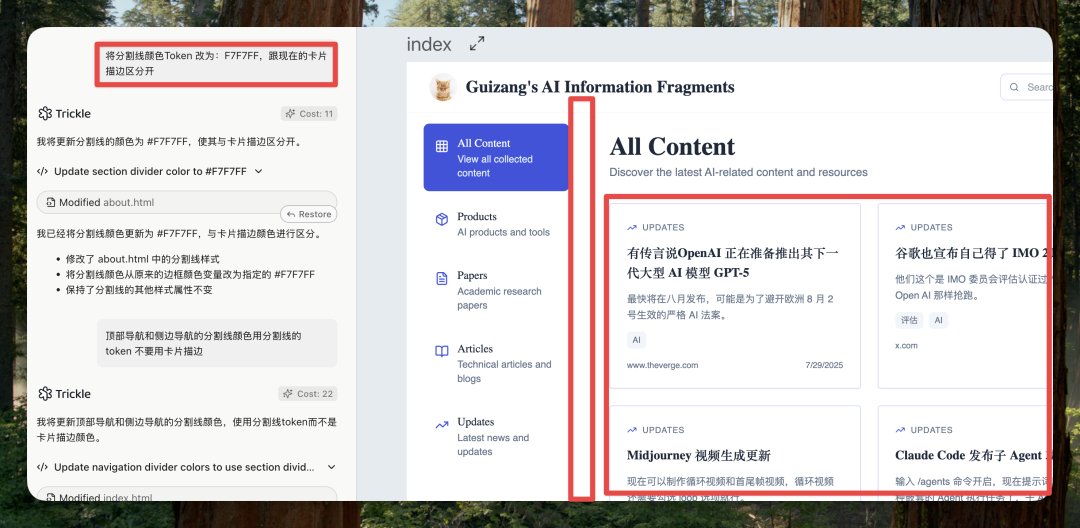This screenshot has width=1080, height=528.
Task: Click the Articles book icon
Action: pyautogui.click(x=442, y=352)
